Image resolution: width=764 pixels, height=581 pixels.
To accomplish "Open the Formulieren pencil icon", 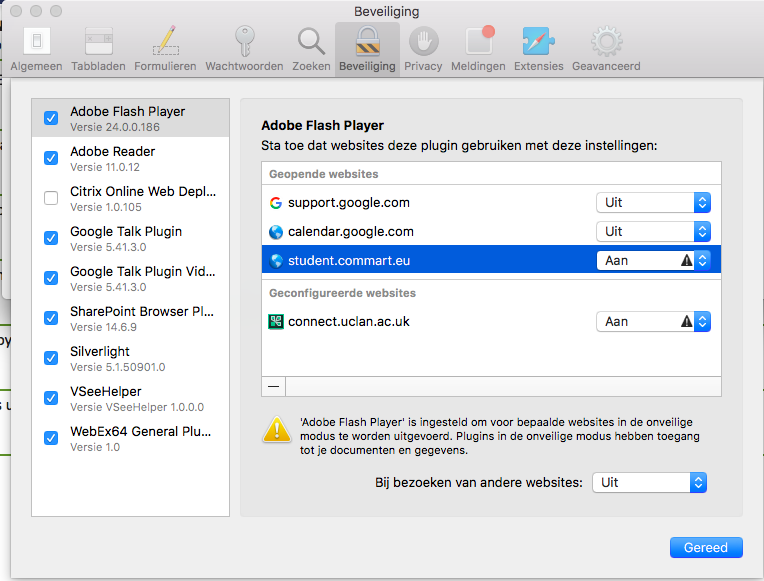I will 166,41.
